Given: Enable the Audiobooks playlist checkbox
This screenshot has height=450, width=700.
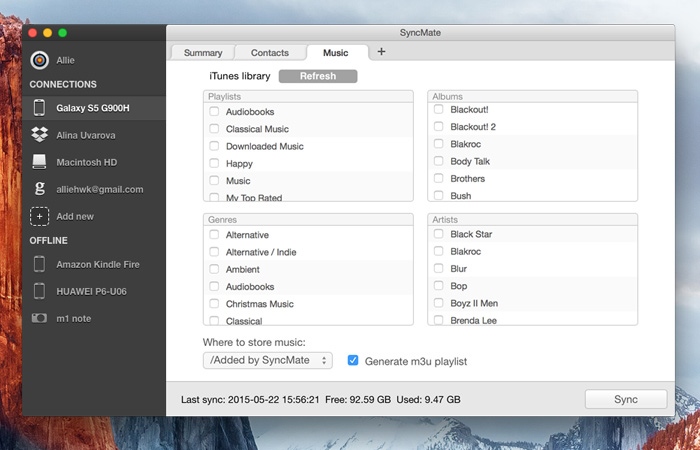Looking at the screenshot, I should coord(214,111).
